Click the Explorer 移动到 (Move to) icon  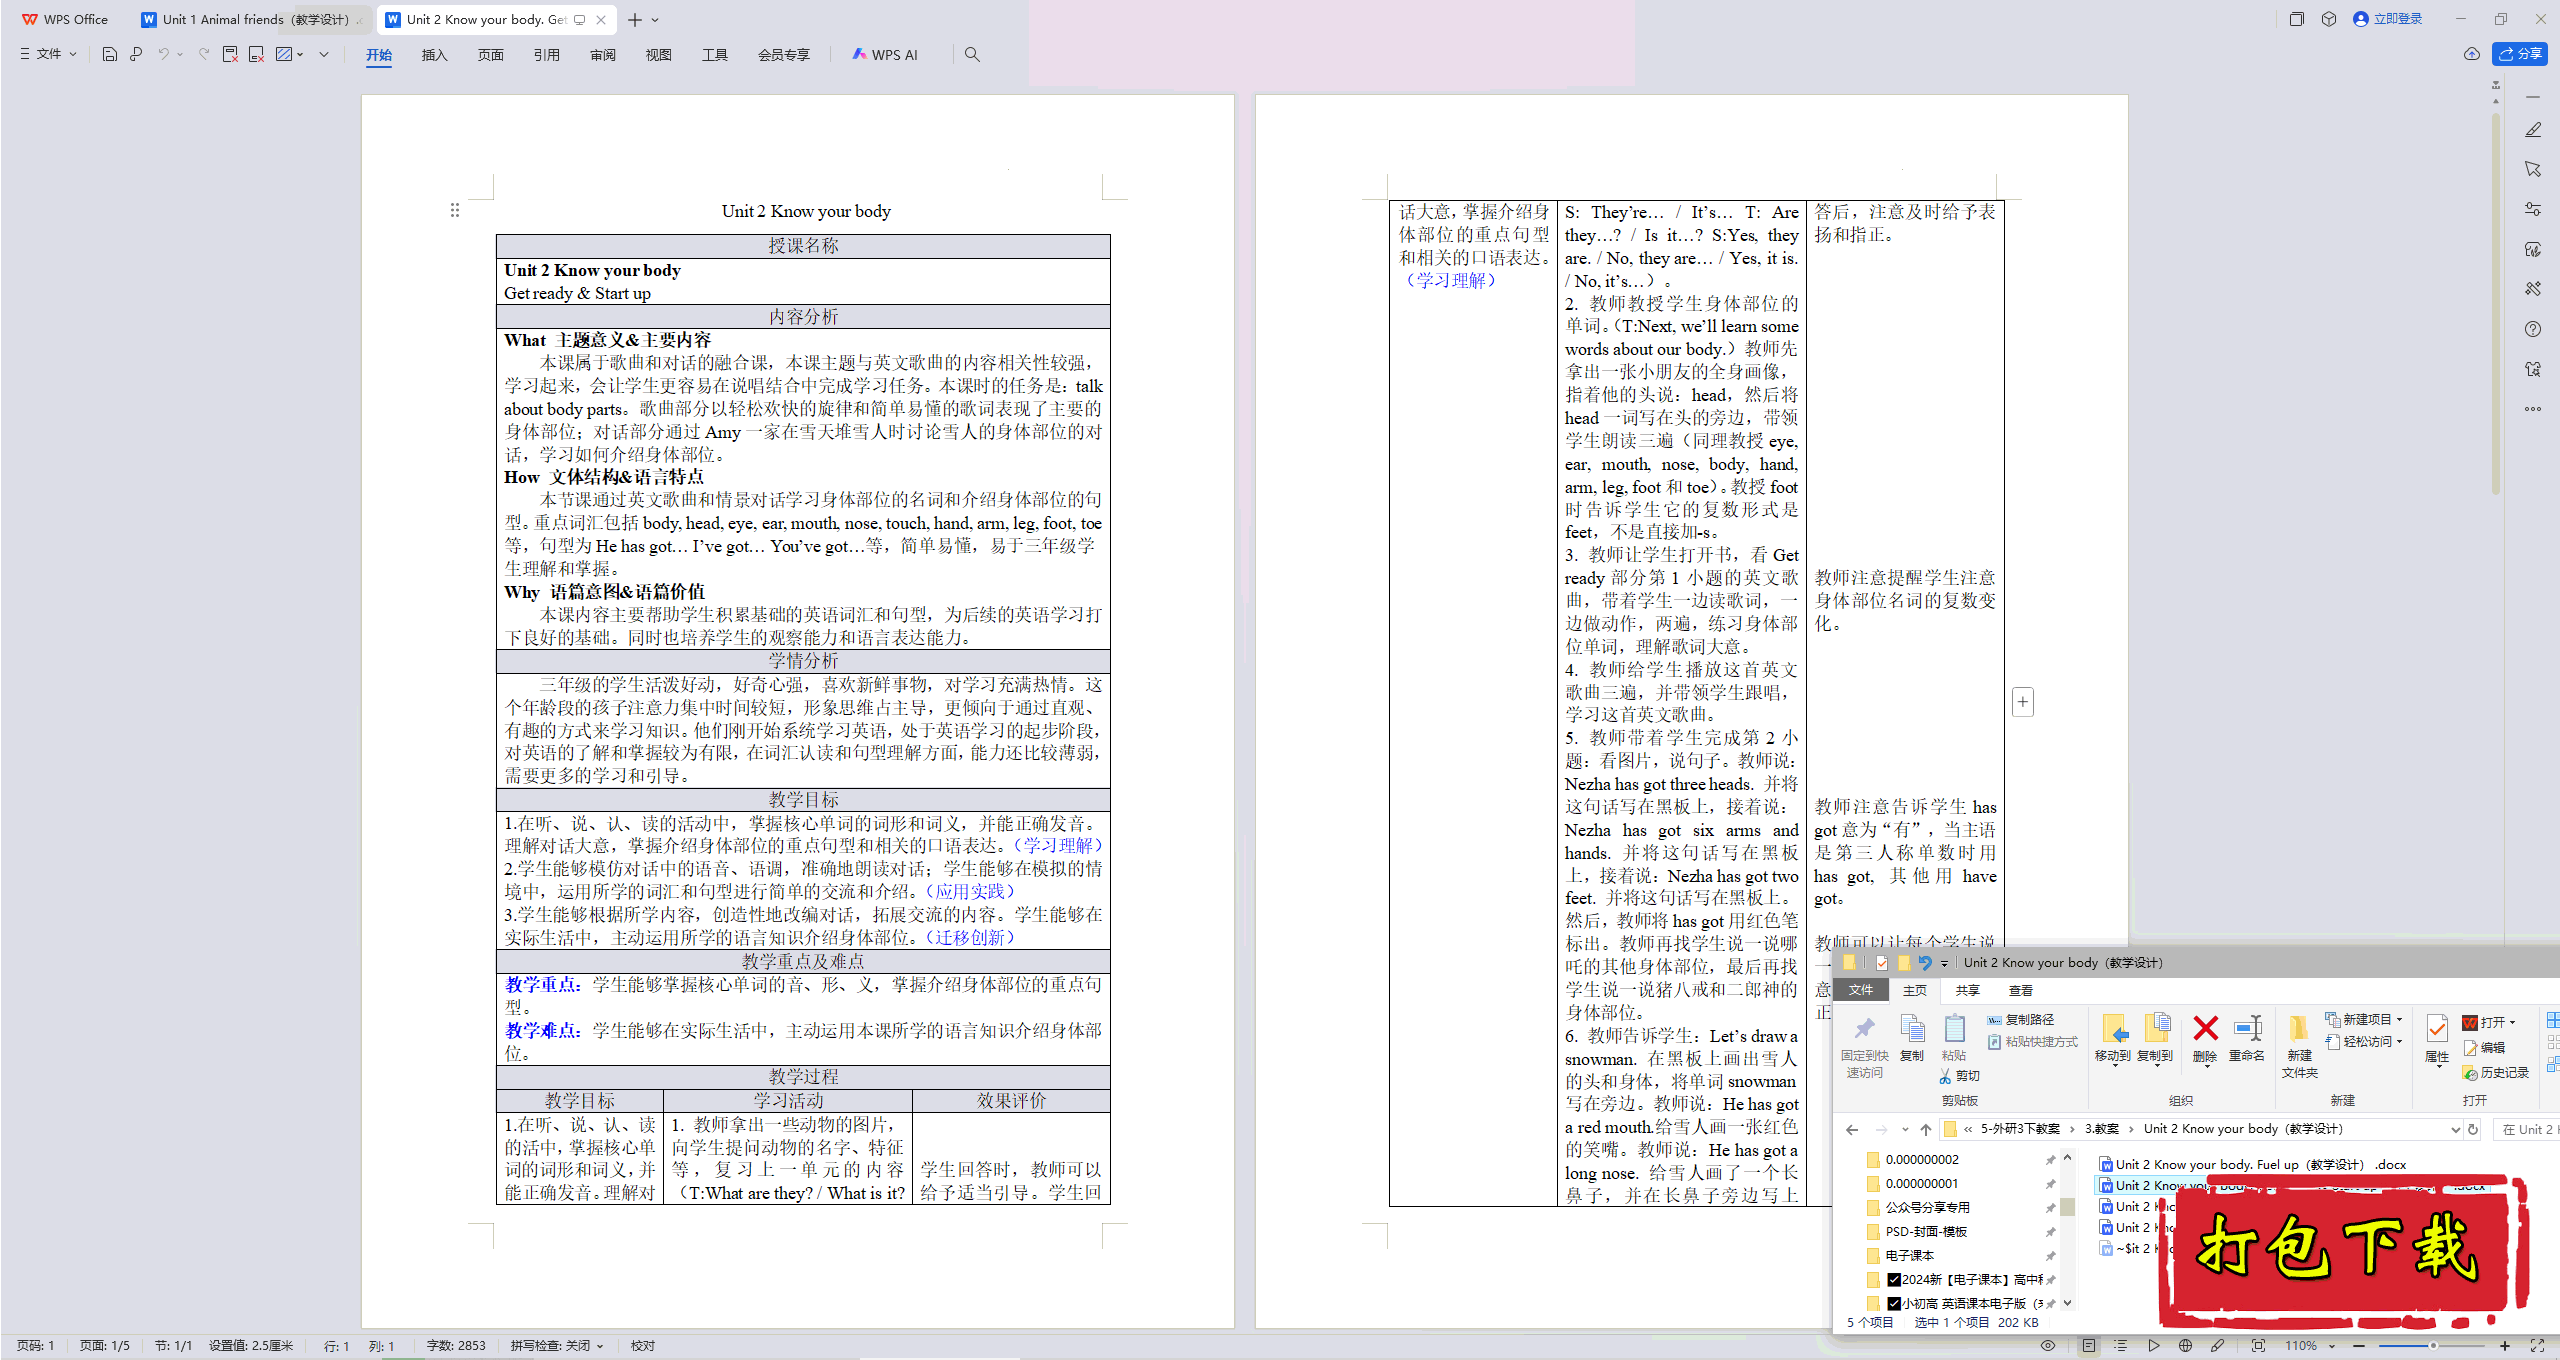point(2113,1038)
